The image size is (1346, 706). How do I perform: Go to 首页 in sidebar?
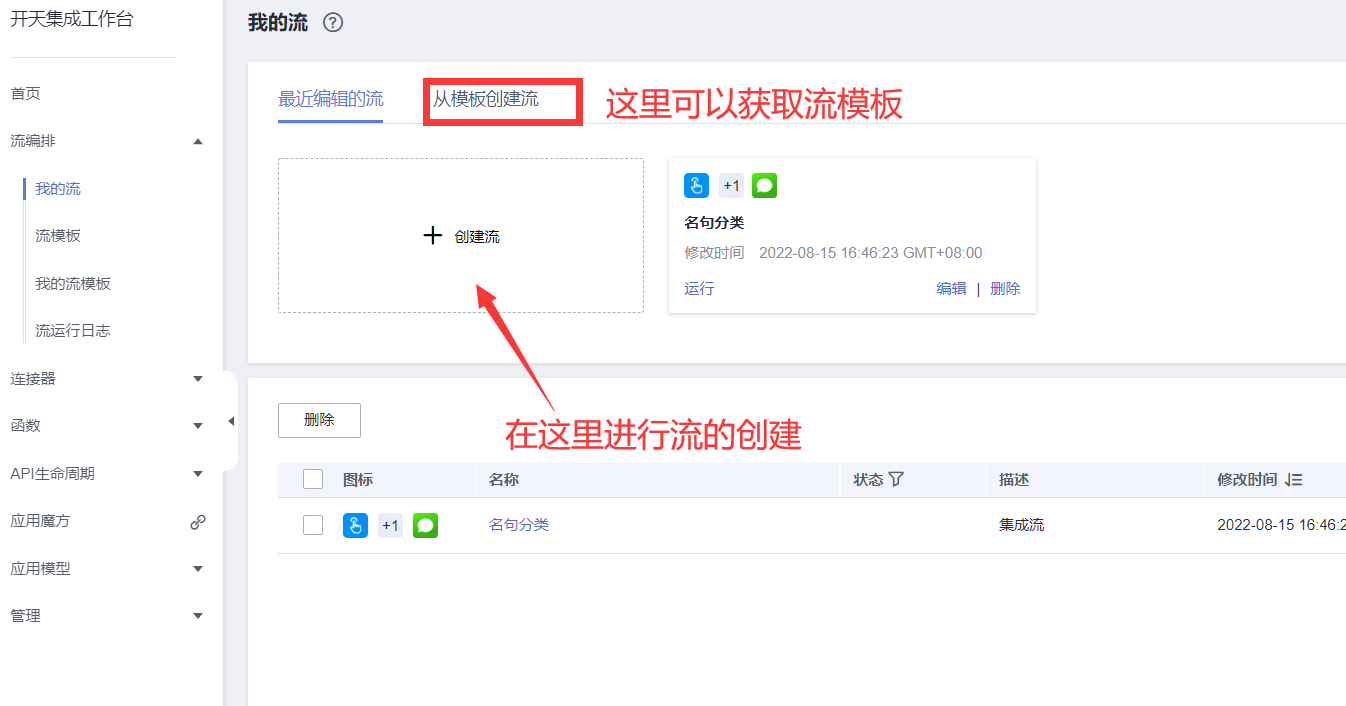pos(26,93)
